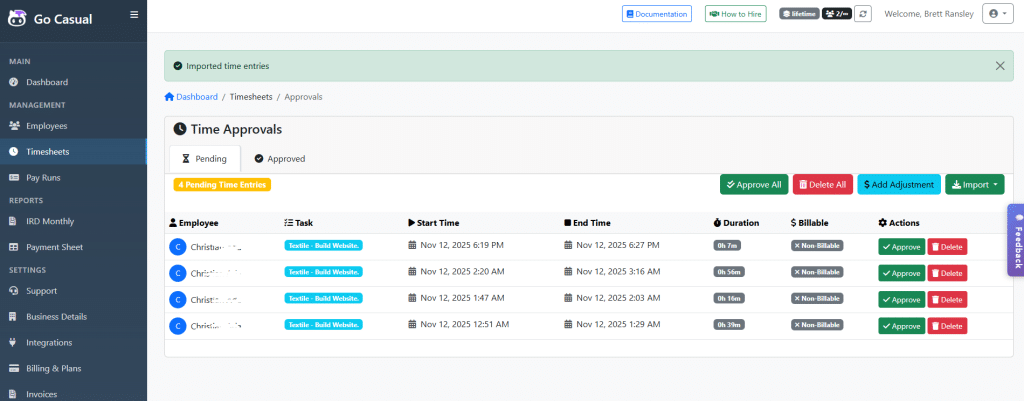Approve the 6:19 PM time entry
This screenshot has width=1024, height=401.
[x=901, y=247]
